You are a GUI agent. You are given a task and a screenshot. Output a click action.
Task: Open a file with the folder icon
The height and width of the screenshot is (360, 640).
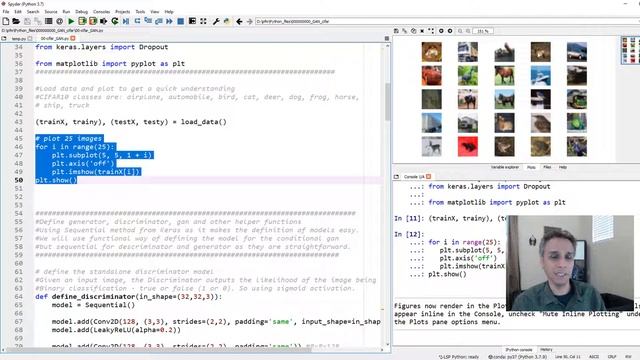pos(16,21)
